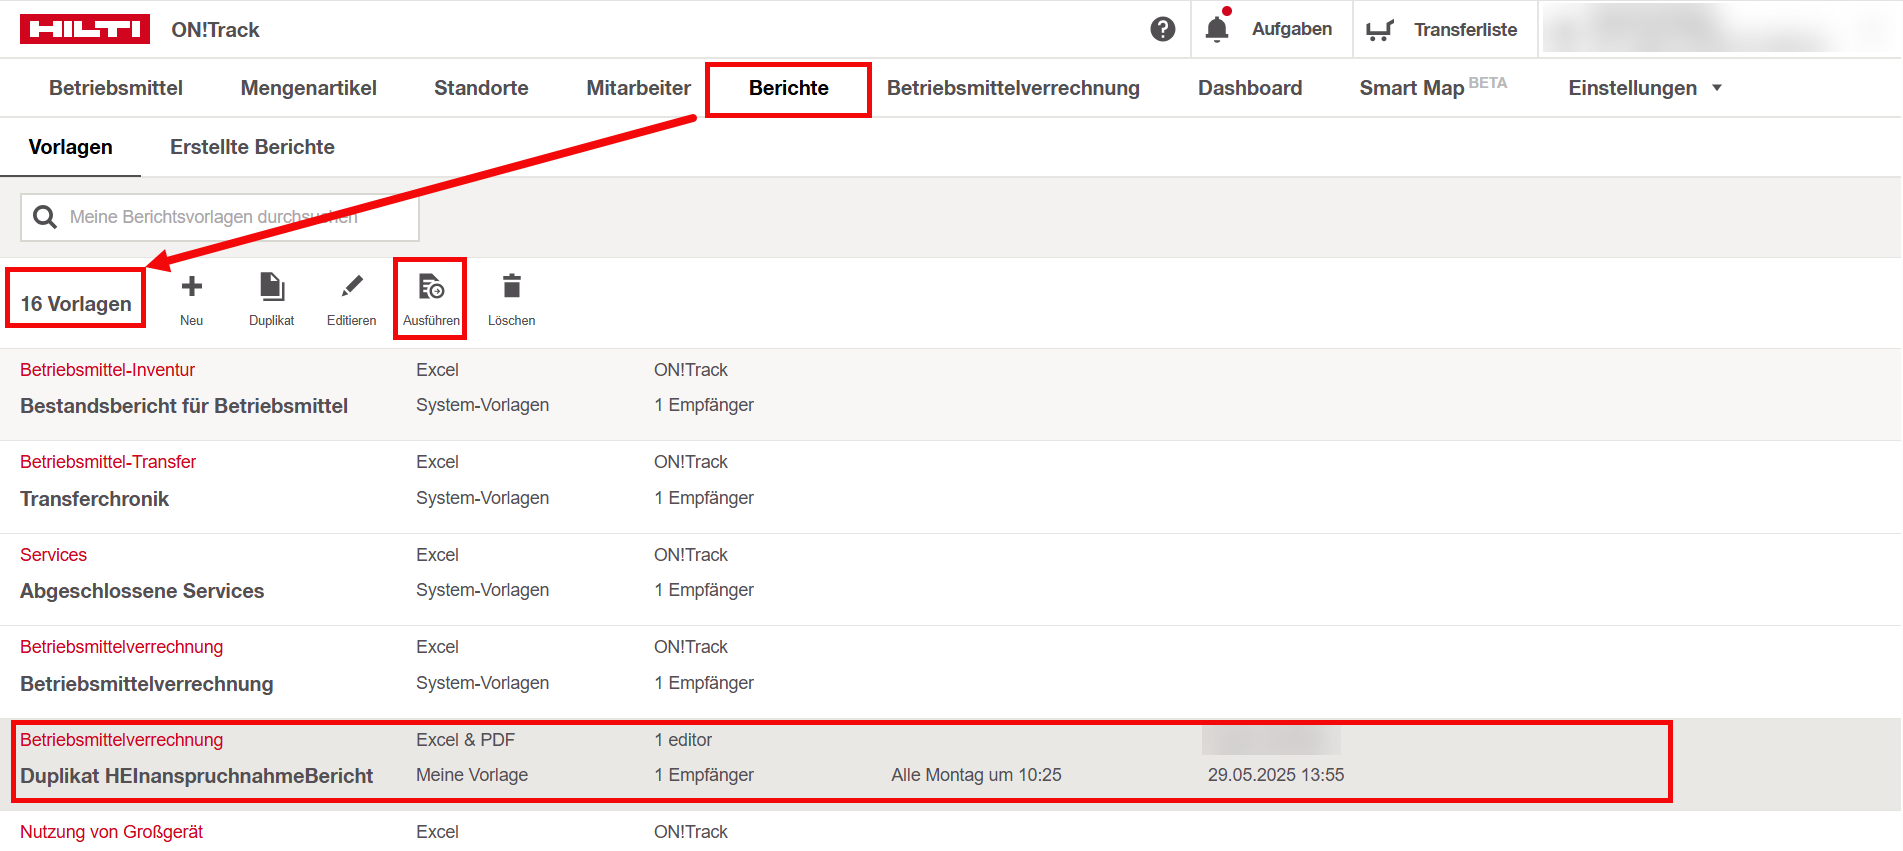Duplicate the template using Duplikat icon
The width and height of the screenshot is (1903, 851).
pyautogui.click(x=271, y=299)
